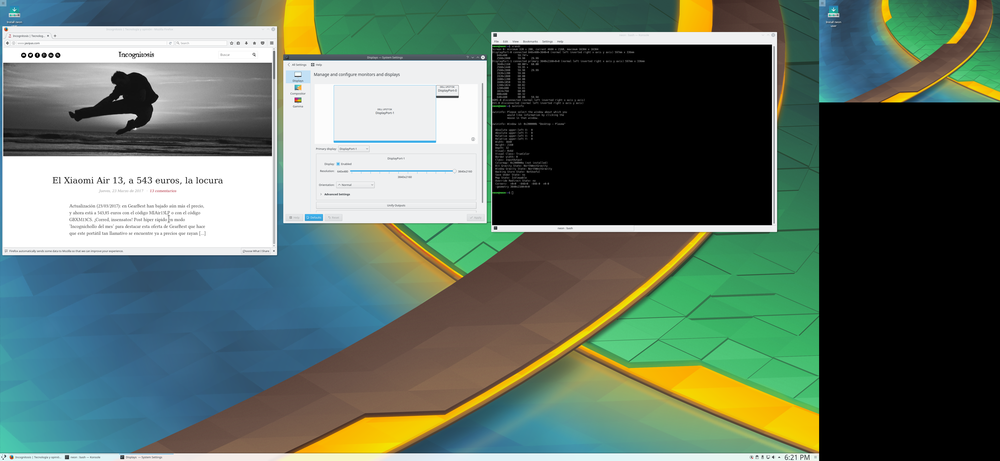This screenshot has height=461, width=1000.
Task: Click the Install Neon desktop icon
Action: 14,14
